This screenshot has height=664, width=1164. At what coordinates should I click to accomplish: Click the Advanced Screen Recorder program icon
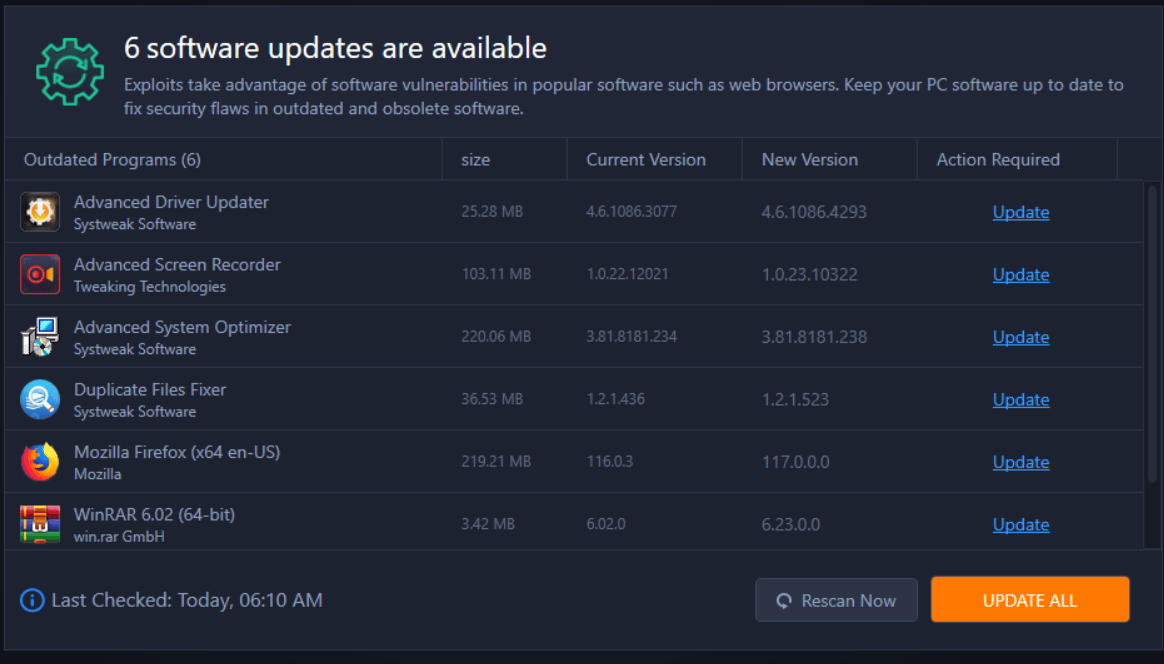click(x=40, y=274)
